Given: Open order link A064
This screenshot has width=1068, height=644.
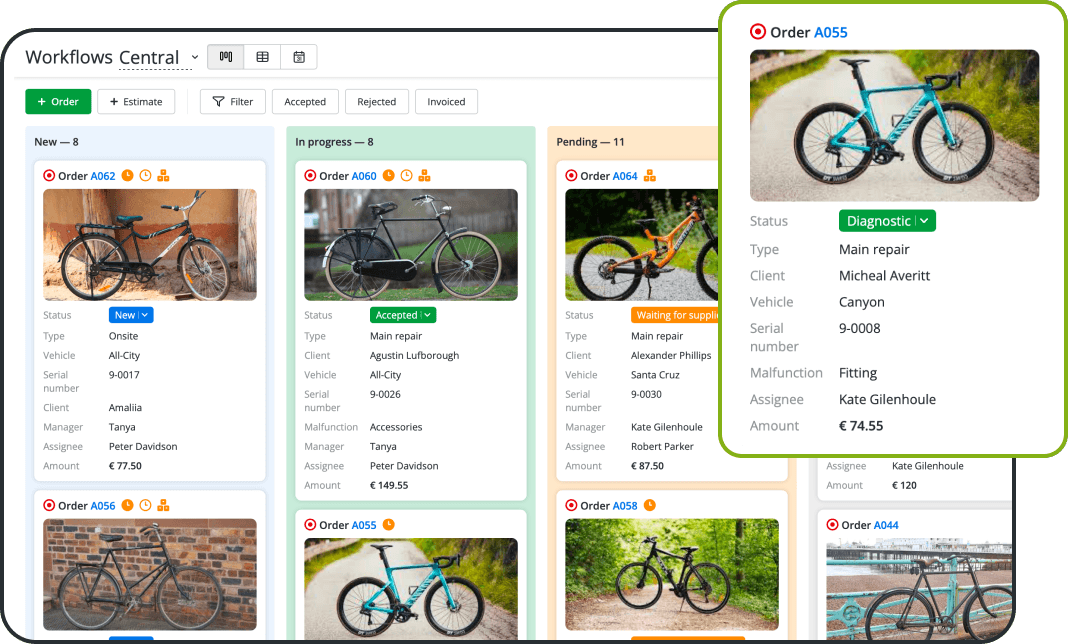Looking at the screenshot, I should point(625,176).
